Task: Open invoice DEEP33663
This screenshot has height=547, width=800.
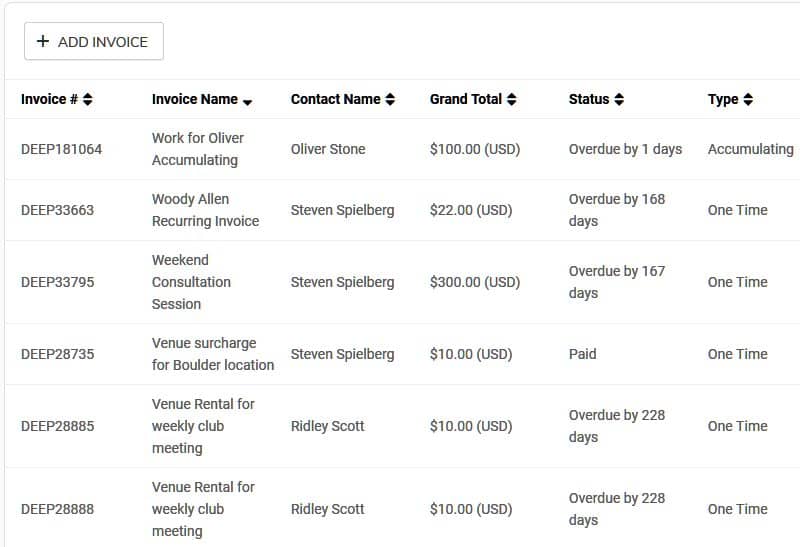Action: pos(57,210)
